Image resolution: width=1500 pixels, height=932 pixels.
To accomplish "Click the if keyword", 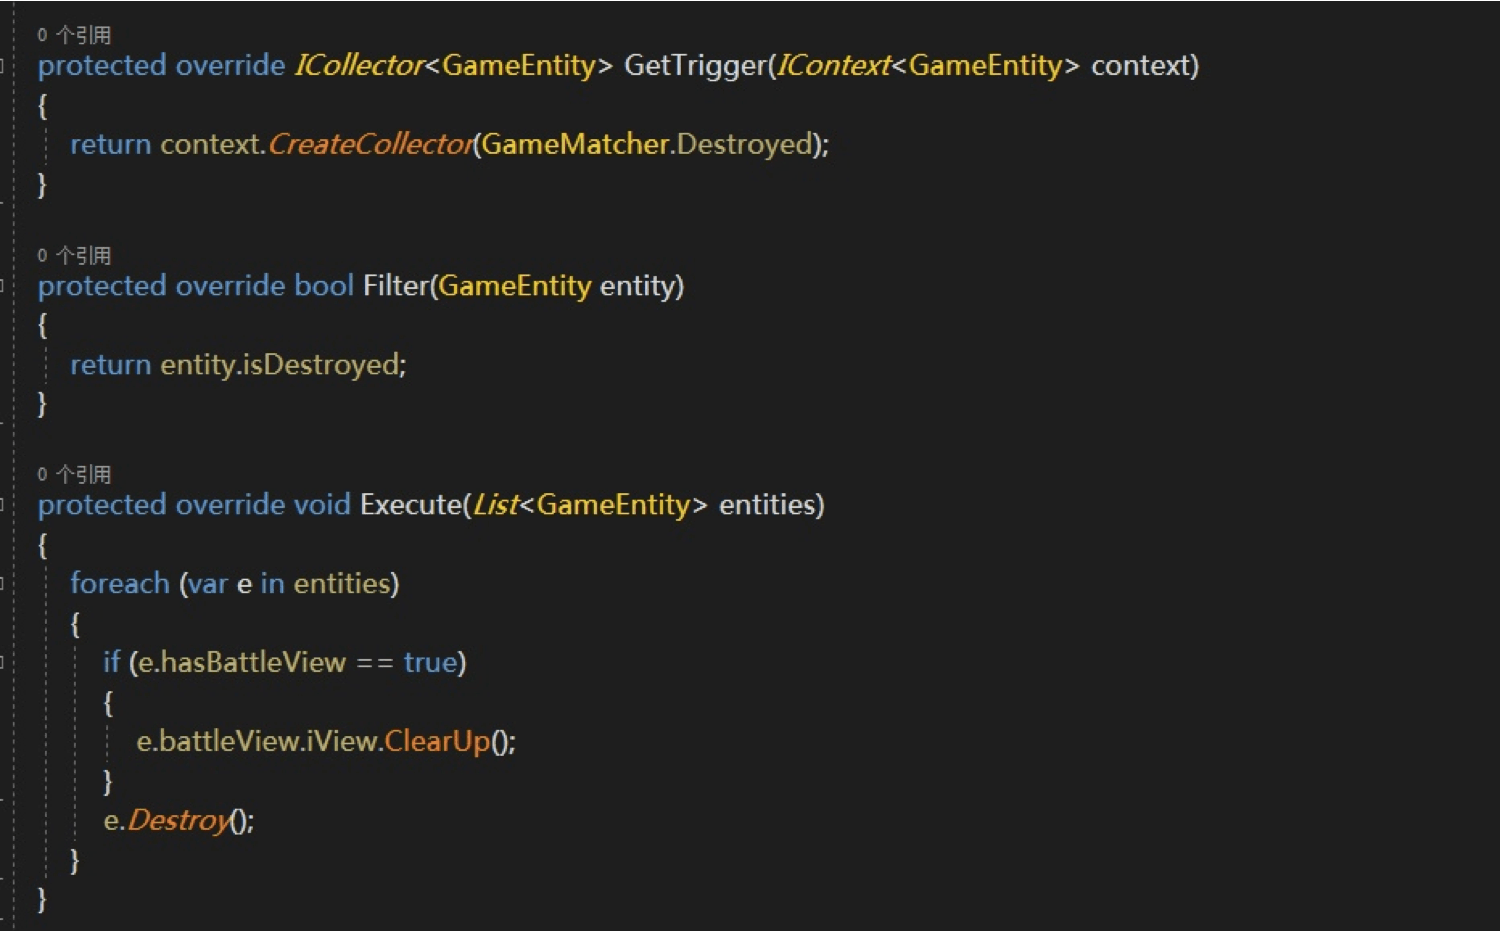I will click(x=111, y=662).
